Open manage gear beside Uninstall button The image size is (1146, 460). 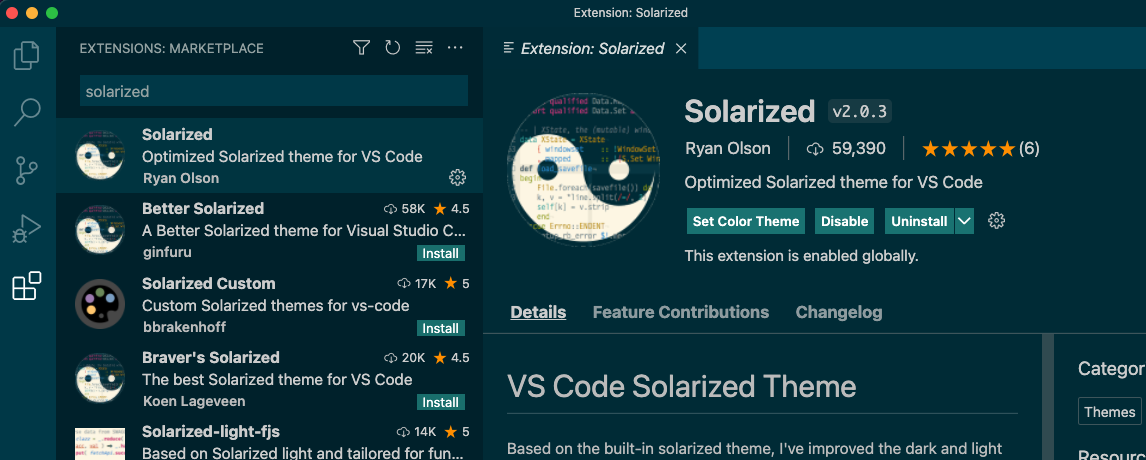tap(996, 221)
